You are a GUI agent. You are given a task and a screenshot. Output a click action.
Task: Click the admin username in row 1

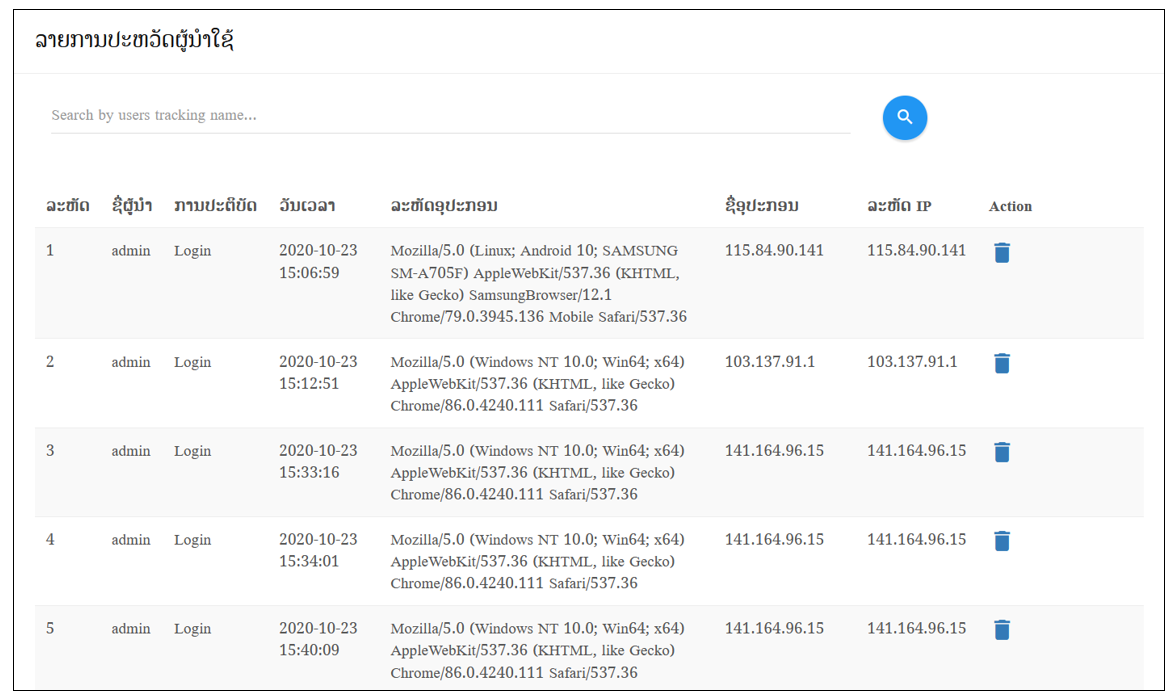pyautogui.click(x=131, y=251)
